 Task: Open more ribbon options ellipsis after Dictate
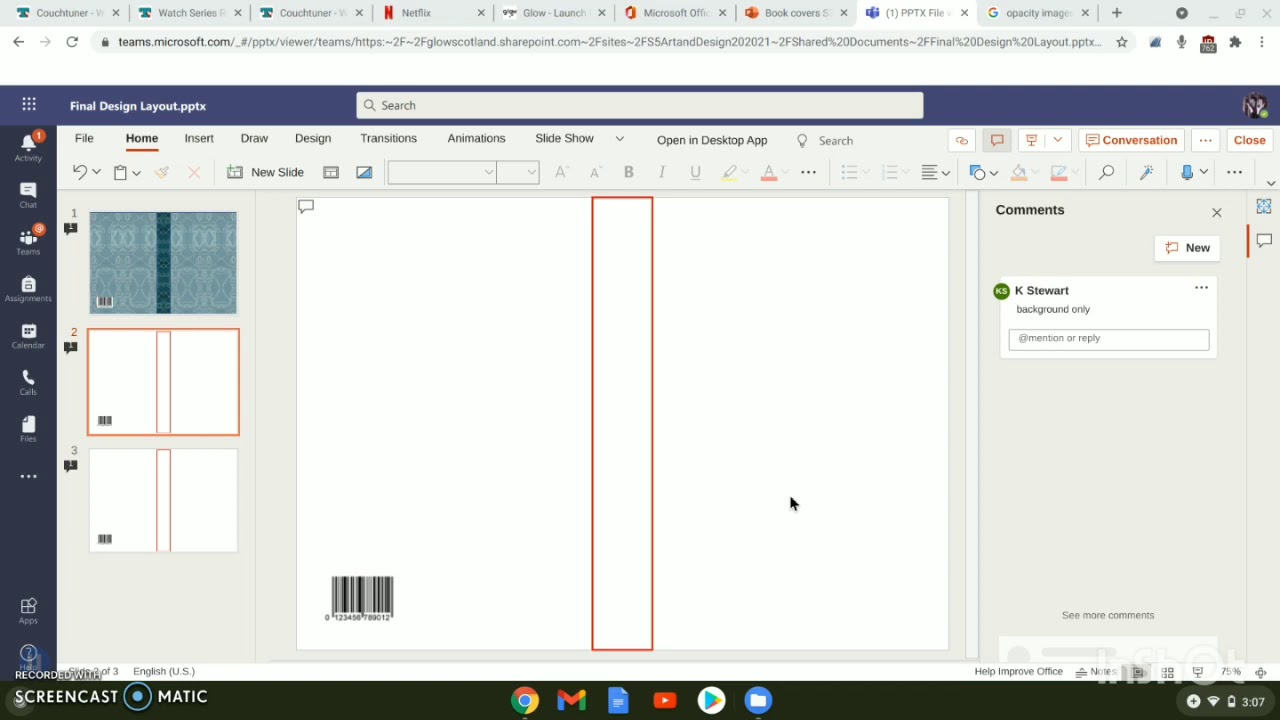click(x=1235, y=172)
